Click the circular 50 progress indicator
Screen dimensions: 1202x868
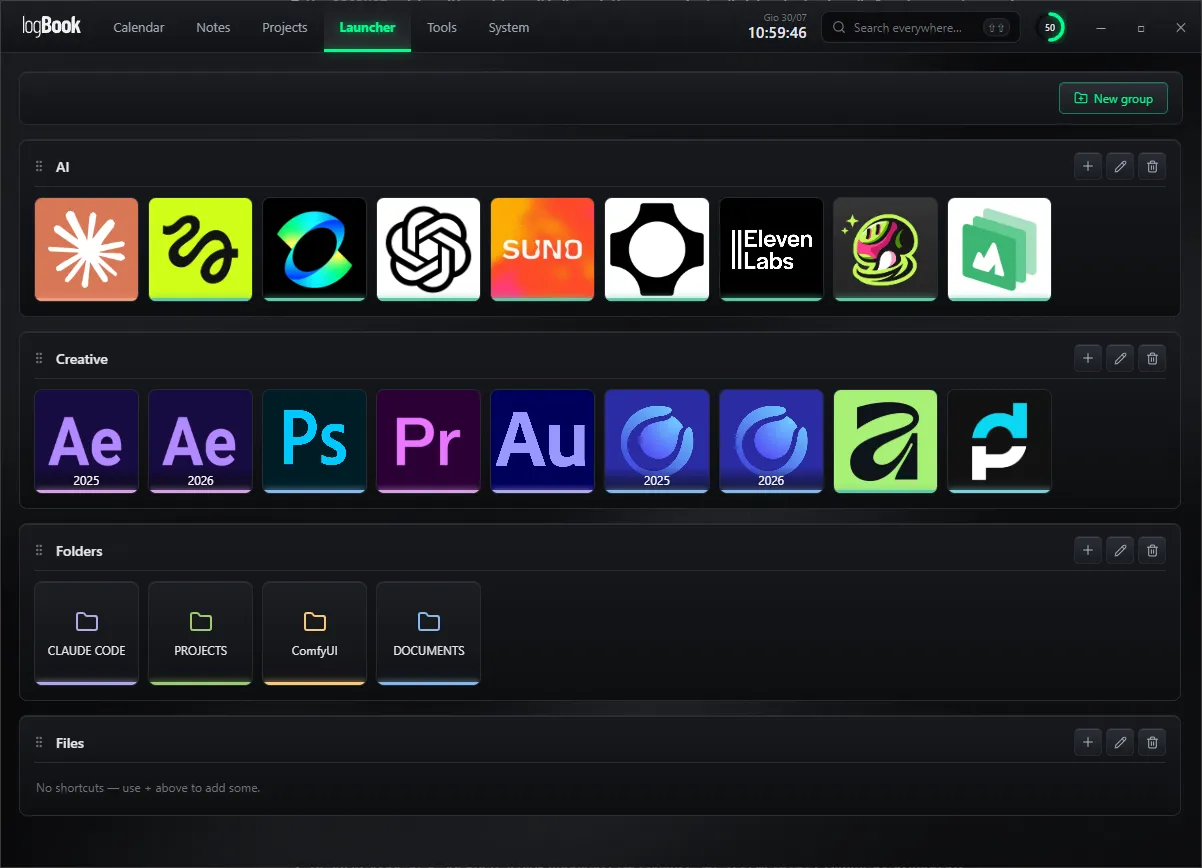1050,28
